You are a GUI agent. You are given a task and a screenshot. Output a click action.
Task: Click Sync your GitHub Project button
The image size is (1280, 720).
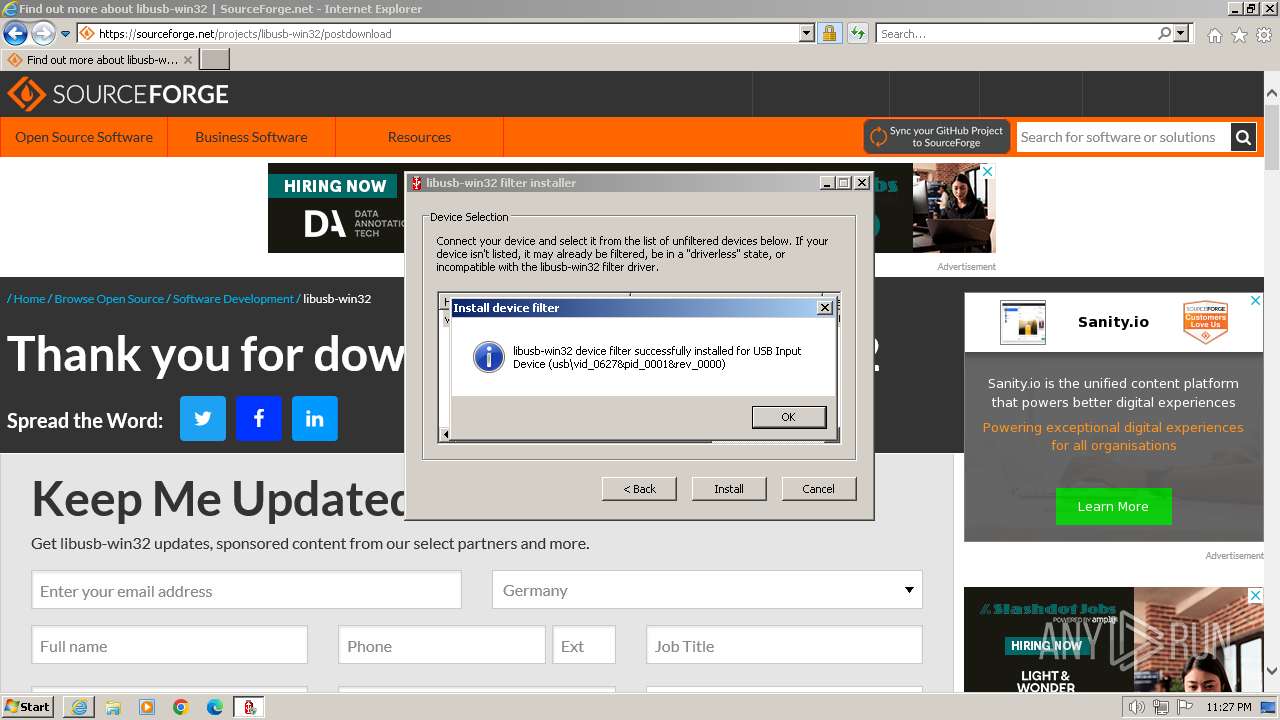tap(937, 137)
